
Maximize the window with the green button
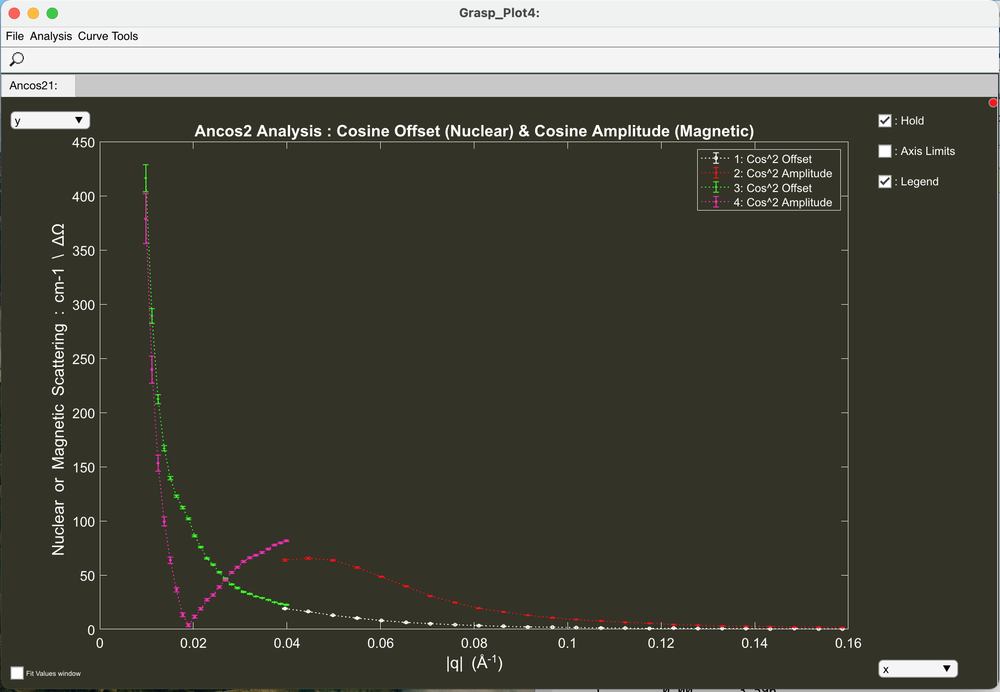tap(52, 13)
